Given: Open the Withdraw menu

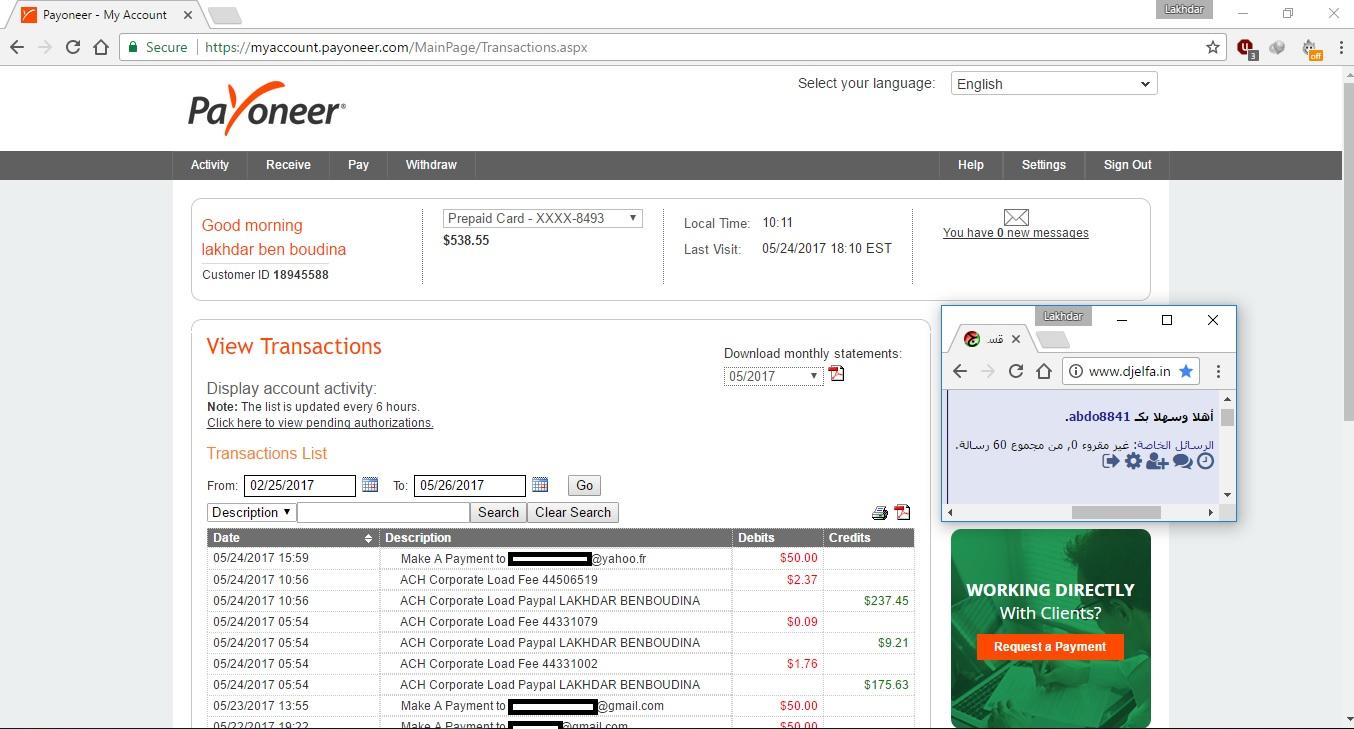Looking at the screenshot, I should pos(431,165).
